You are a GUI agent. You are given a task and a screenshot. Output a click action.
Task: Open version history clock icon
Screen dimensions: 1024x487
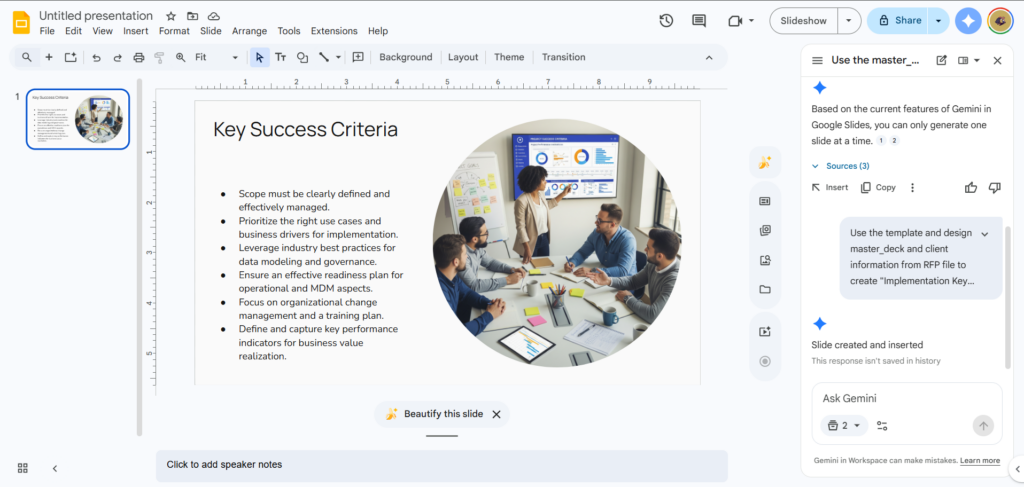click(x=667, y=21)
